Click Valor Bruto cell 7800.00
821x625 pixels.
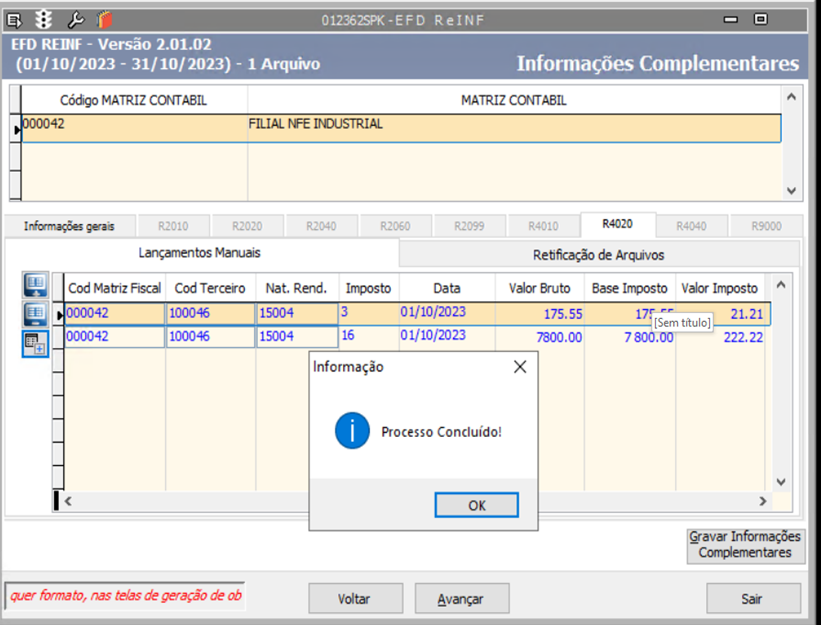[x=539, y=337]
